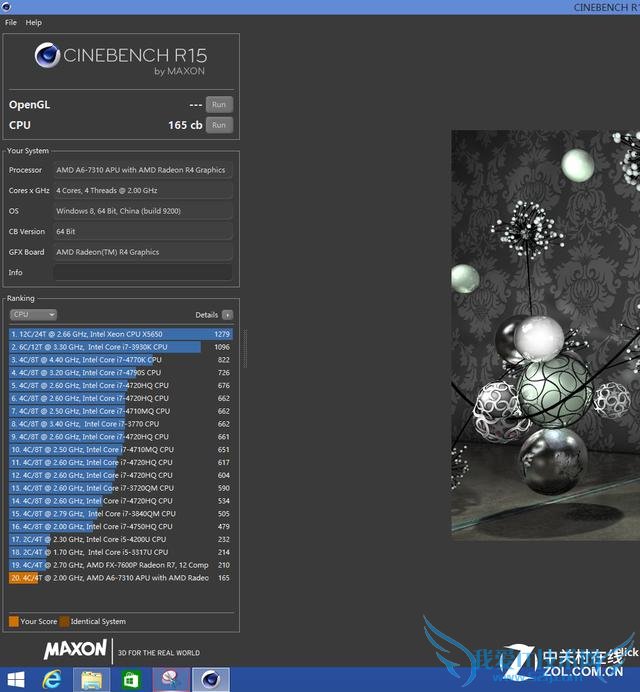This screenshot has width=640, height=692.
Task: Open the Windows Store taskbar icon
Action: 131,680
